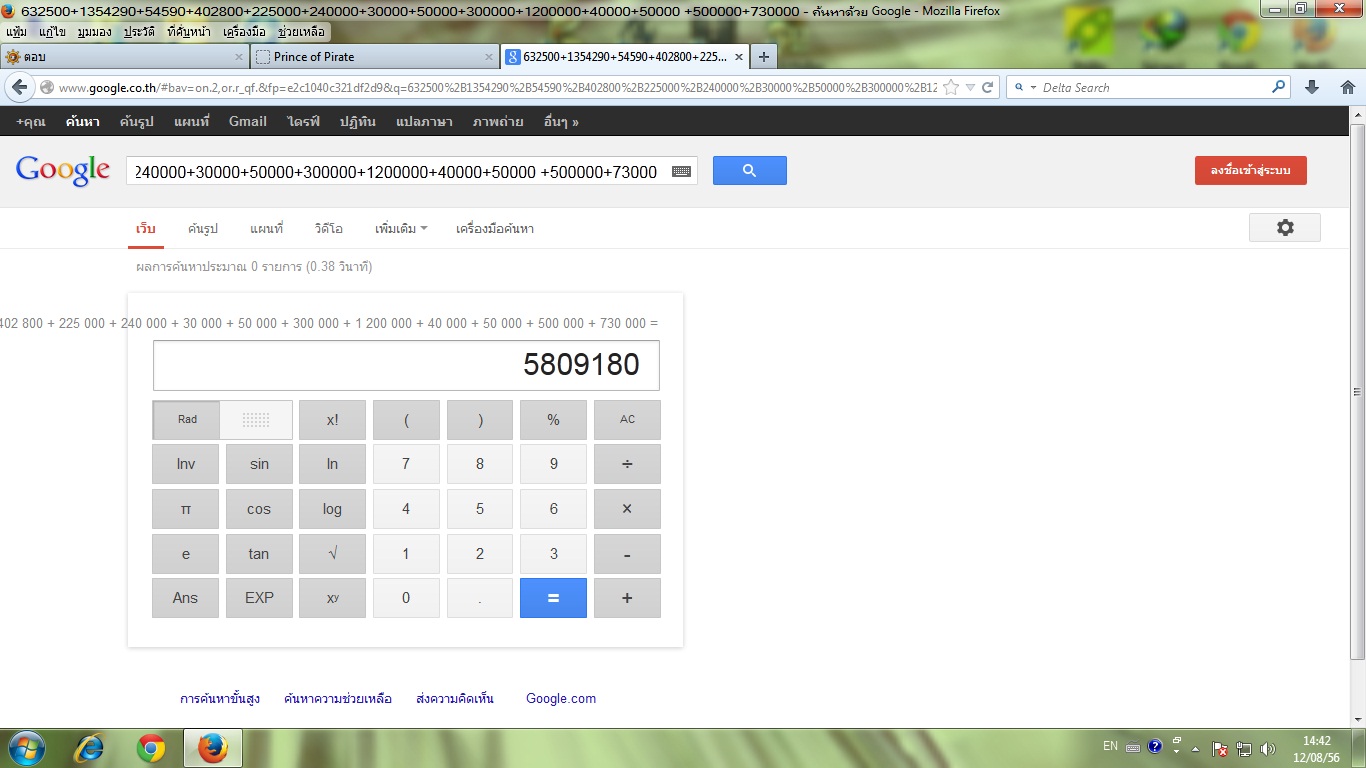Screen dimensions: 1366x768
Task: Expand the เพิ่มเติม dropdown
Action: (401, 229)
